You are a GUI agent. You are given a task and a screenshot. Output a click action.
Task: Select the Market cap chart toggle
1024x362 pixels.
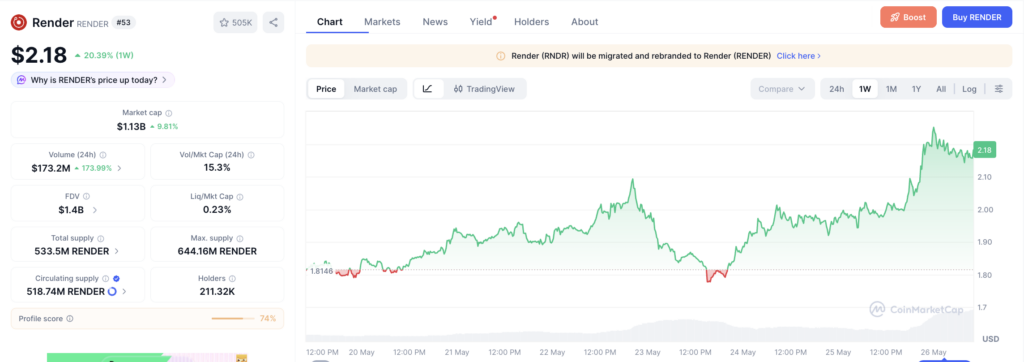(x=375, y=89)
